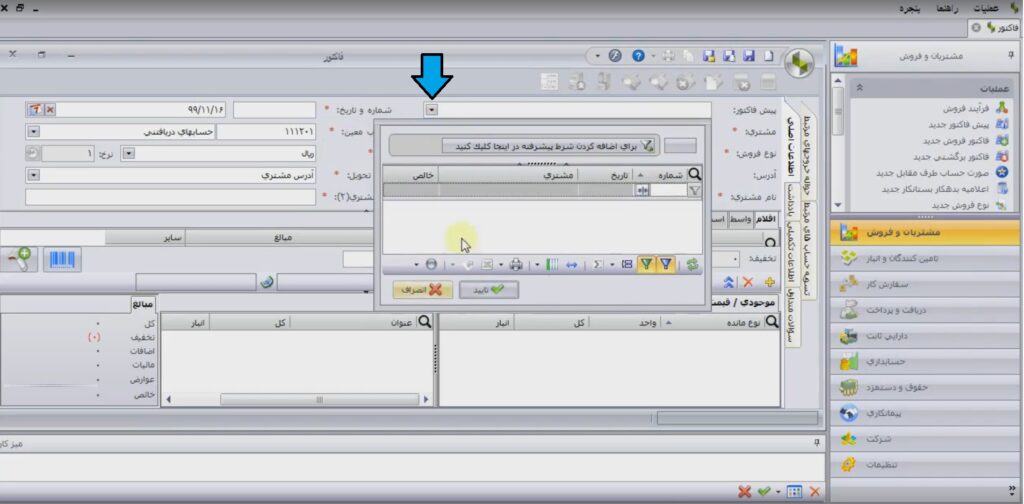The height and width of the screenshot is (504, 1024).
Task: Select دارایی ثابت module in sidebar
Action: [x=925, y=336]
